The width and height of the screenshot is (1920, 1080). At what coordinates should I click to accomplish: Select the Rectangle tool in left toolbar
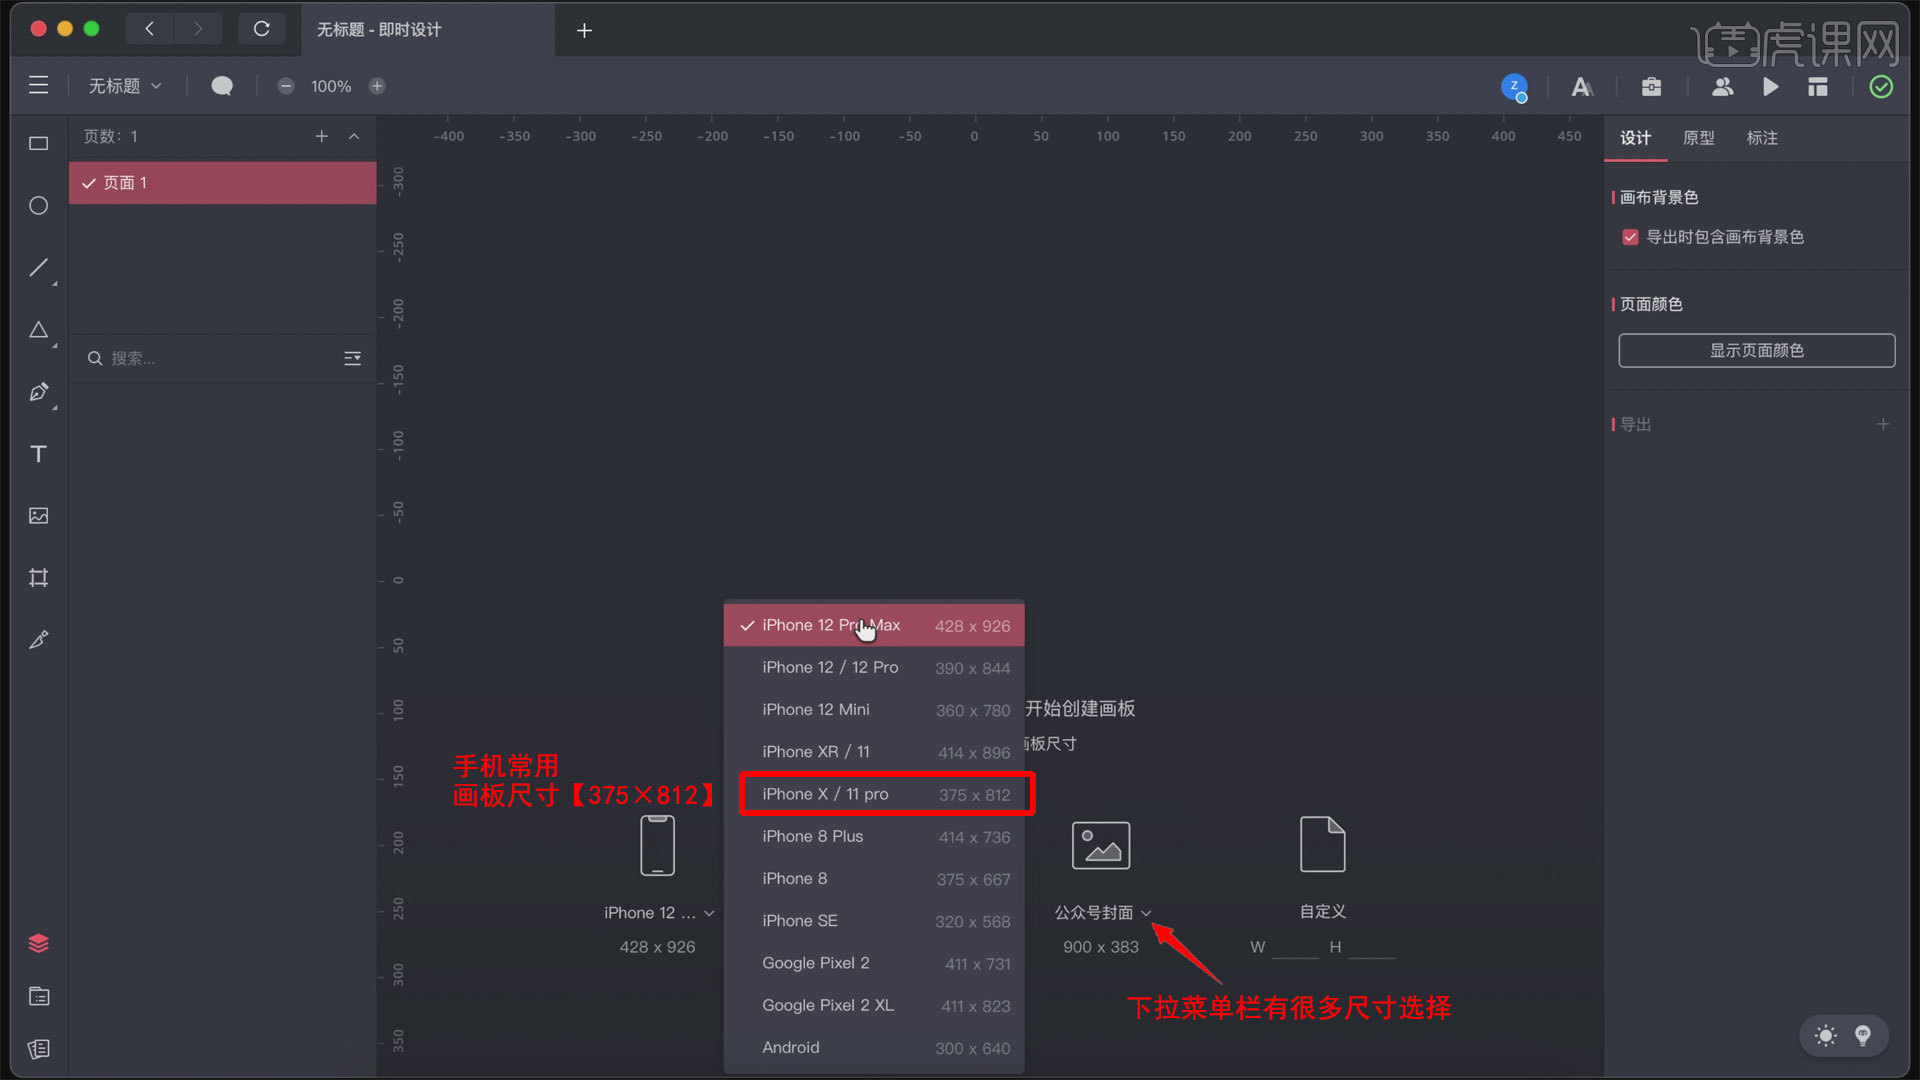pos(38,144)
